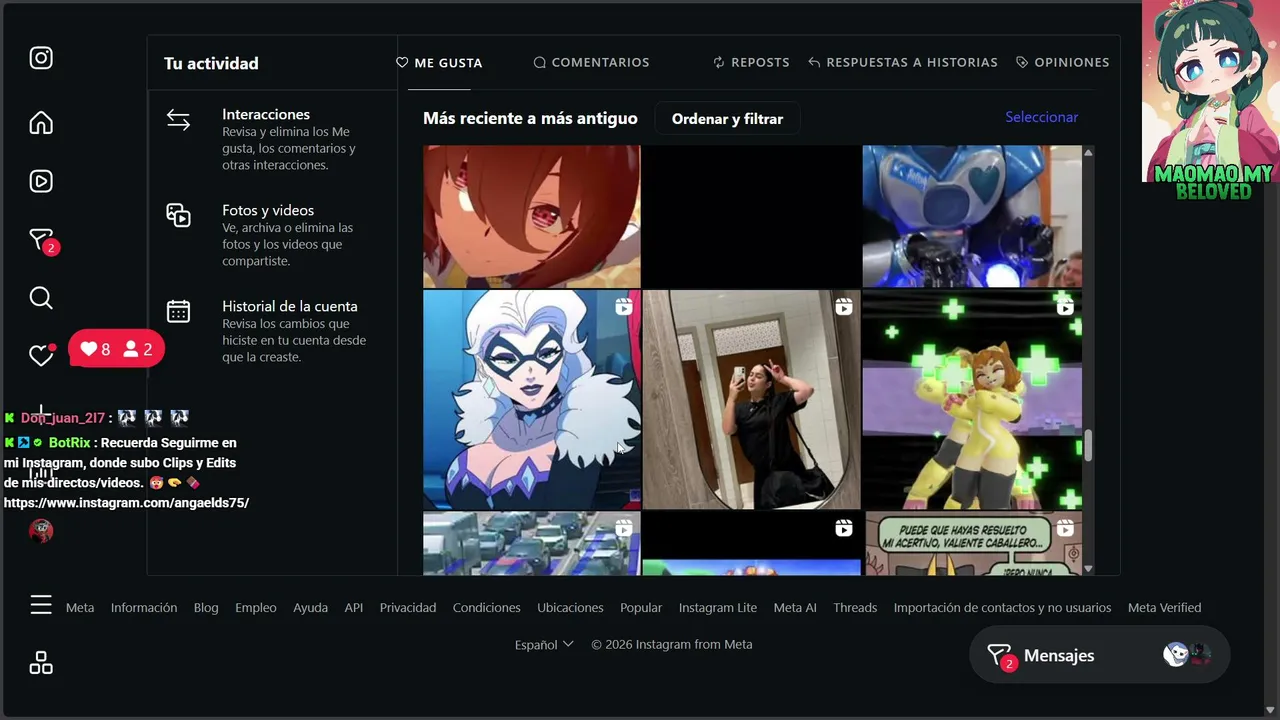Open the Ubicaciones footer link
The height and width of the screenshot is (720, 1280).
pos(570,608)
